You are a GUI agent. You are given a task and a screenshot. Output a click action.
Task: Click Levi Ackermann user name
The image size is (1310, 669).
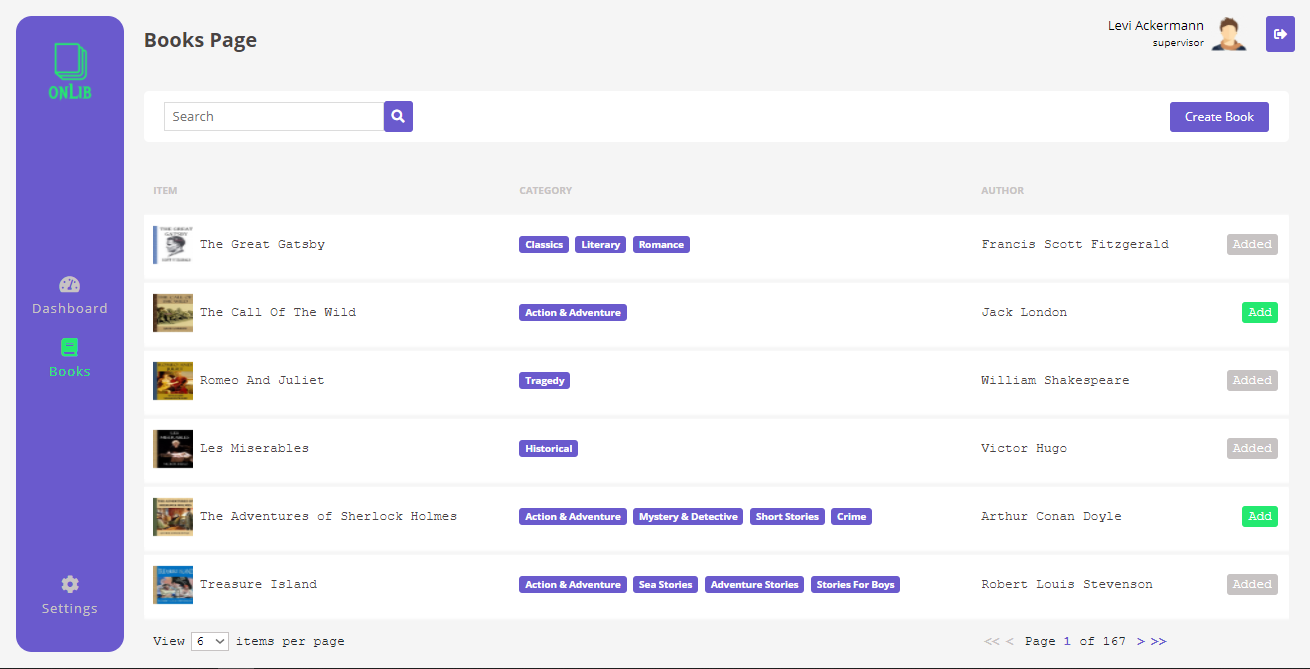(1156, 25)
